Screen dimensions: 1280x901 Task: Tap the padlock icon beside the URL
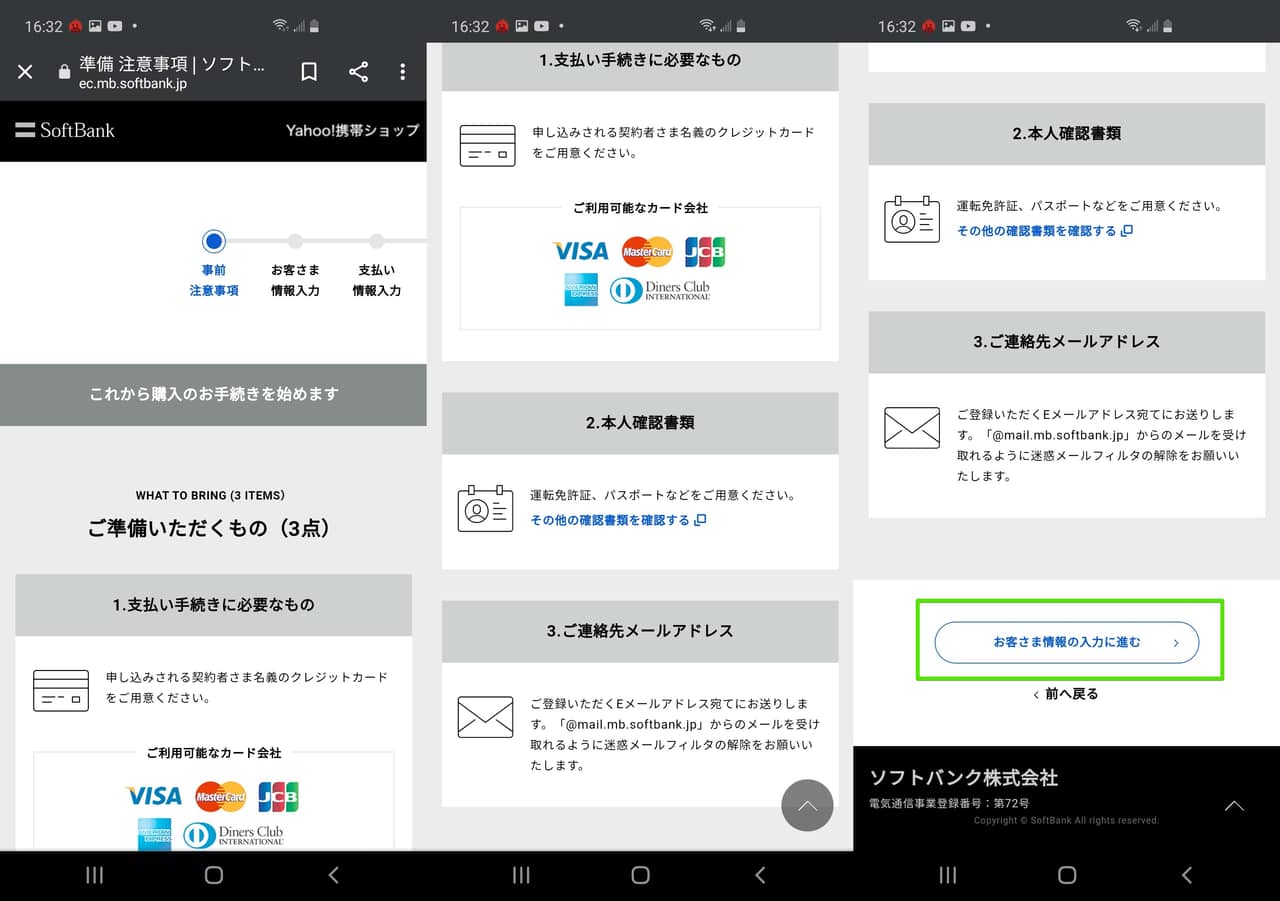click(x=65, y=72)
